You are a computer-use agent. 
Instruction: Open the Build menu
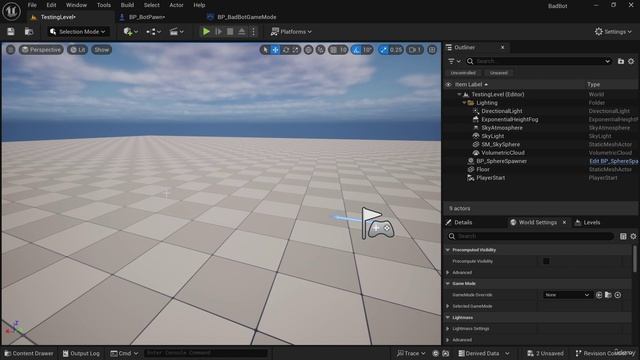[x=127, y=5]
